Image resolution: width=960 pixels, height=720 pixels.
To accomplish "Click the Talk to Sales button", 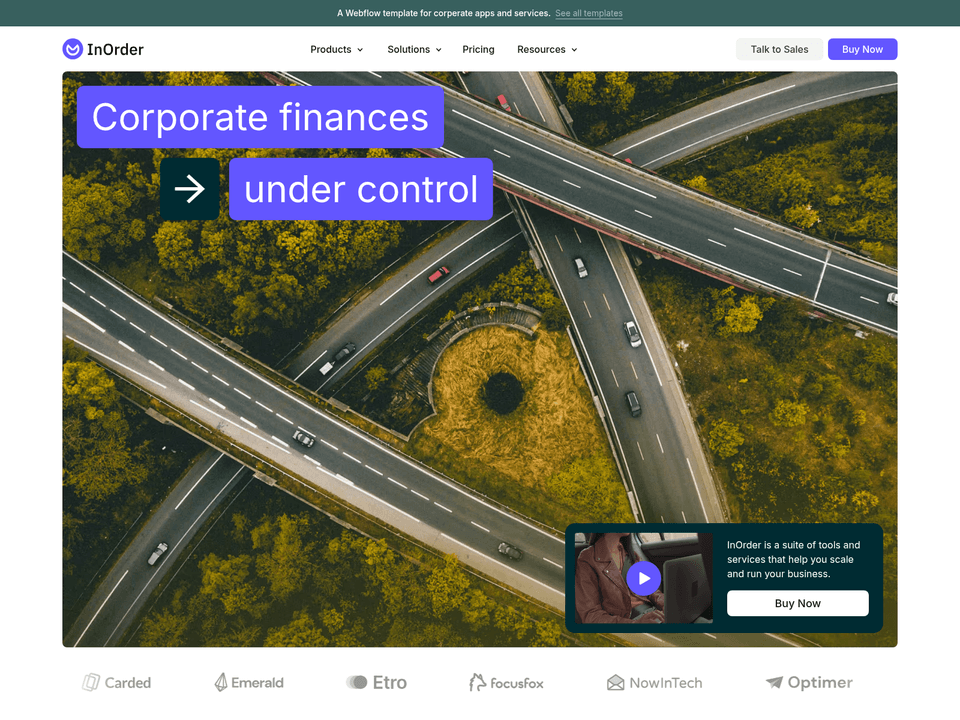I will [779, 50].
